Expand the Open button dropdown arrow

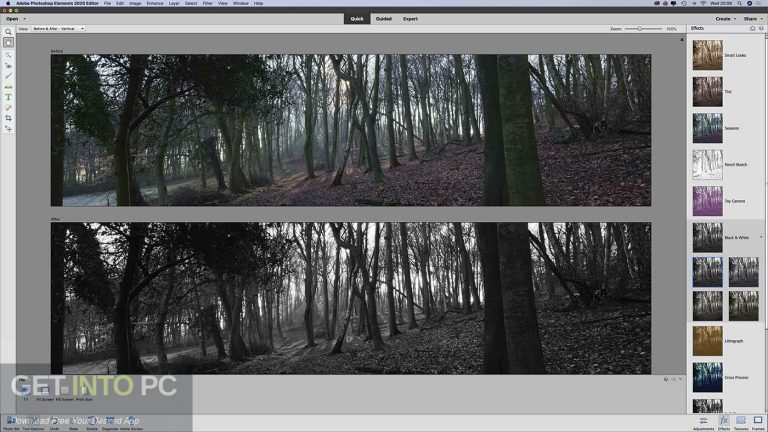[24, 19]
